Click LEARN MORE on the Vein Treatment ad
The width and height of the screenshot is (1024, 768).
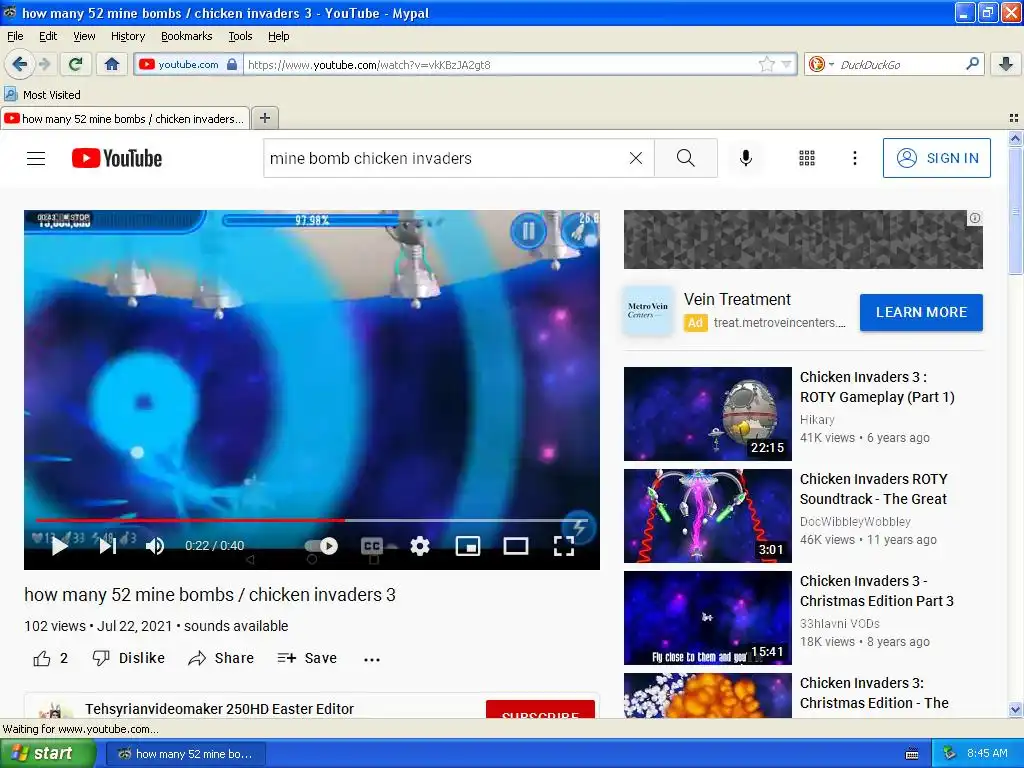click(x=921, y=312)
